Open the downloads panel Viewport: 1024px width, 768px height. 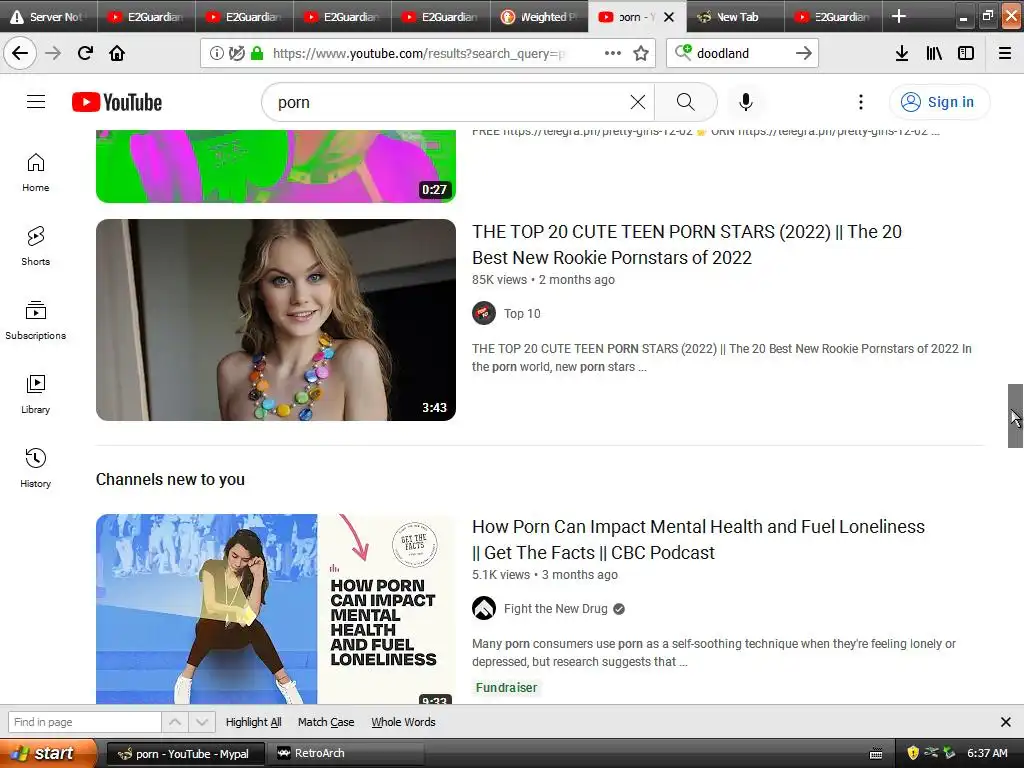(901, 53)
